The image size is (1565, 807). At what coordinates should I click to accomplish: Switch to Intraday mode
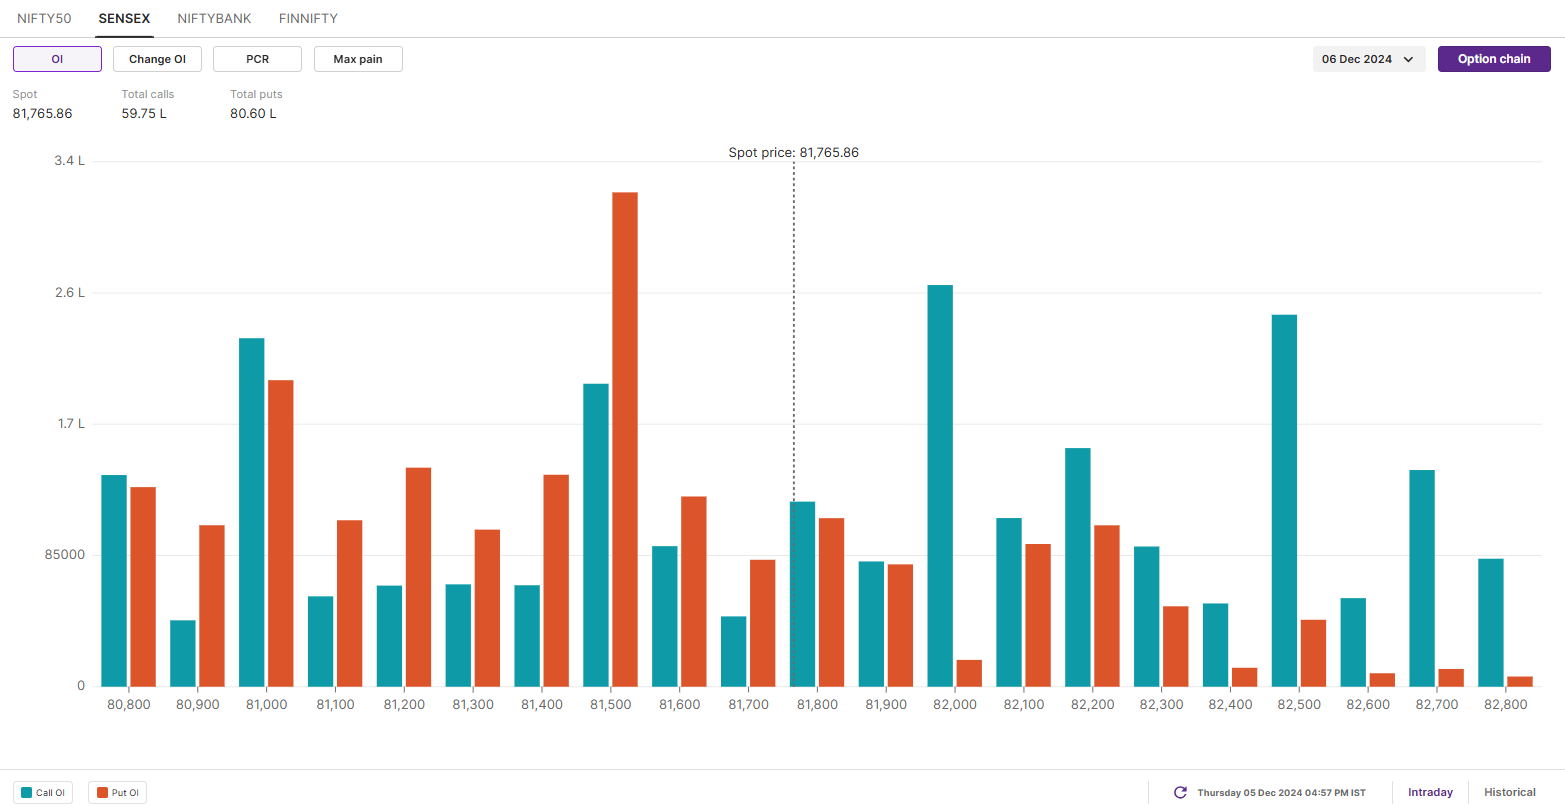1430,792
